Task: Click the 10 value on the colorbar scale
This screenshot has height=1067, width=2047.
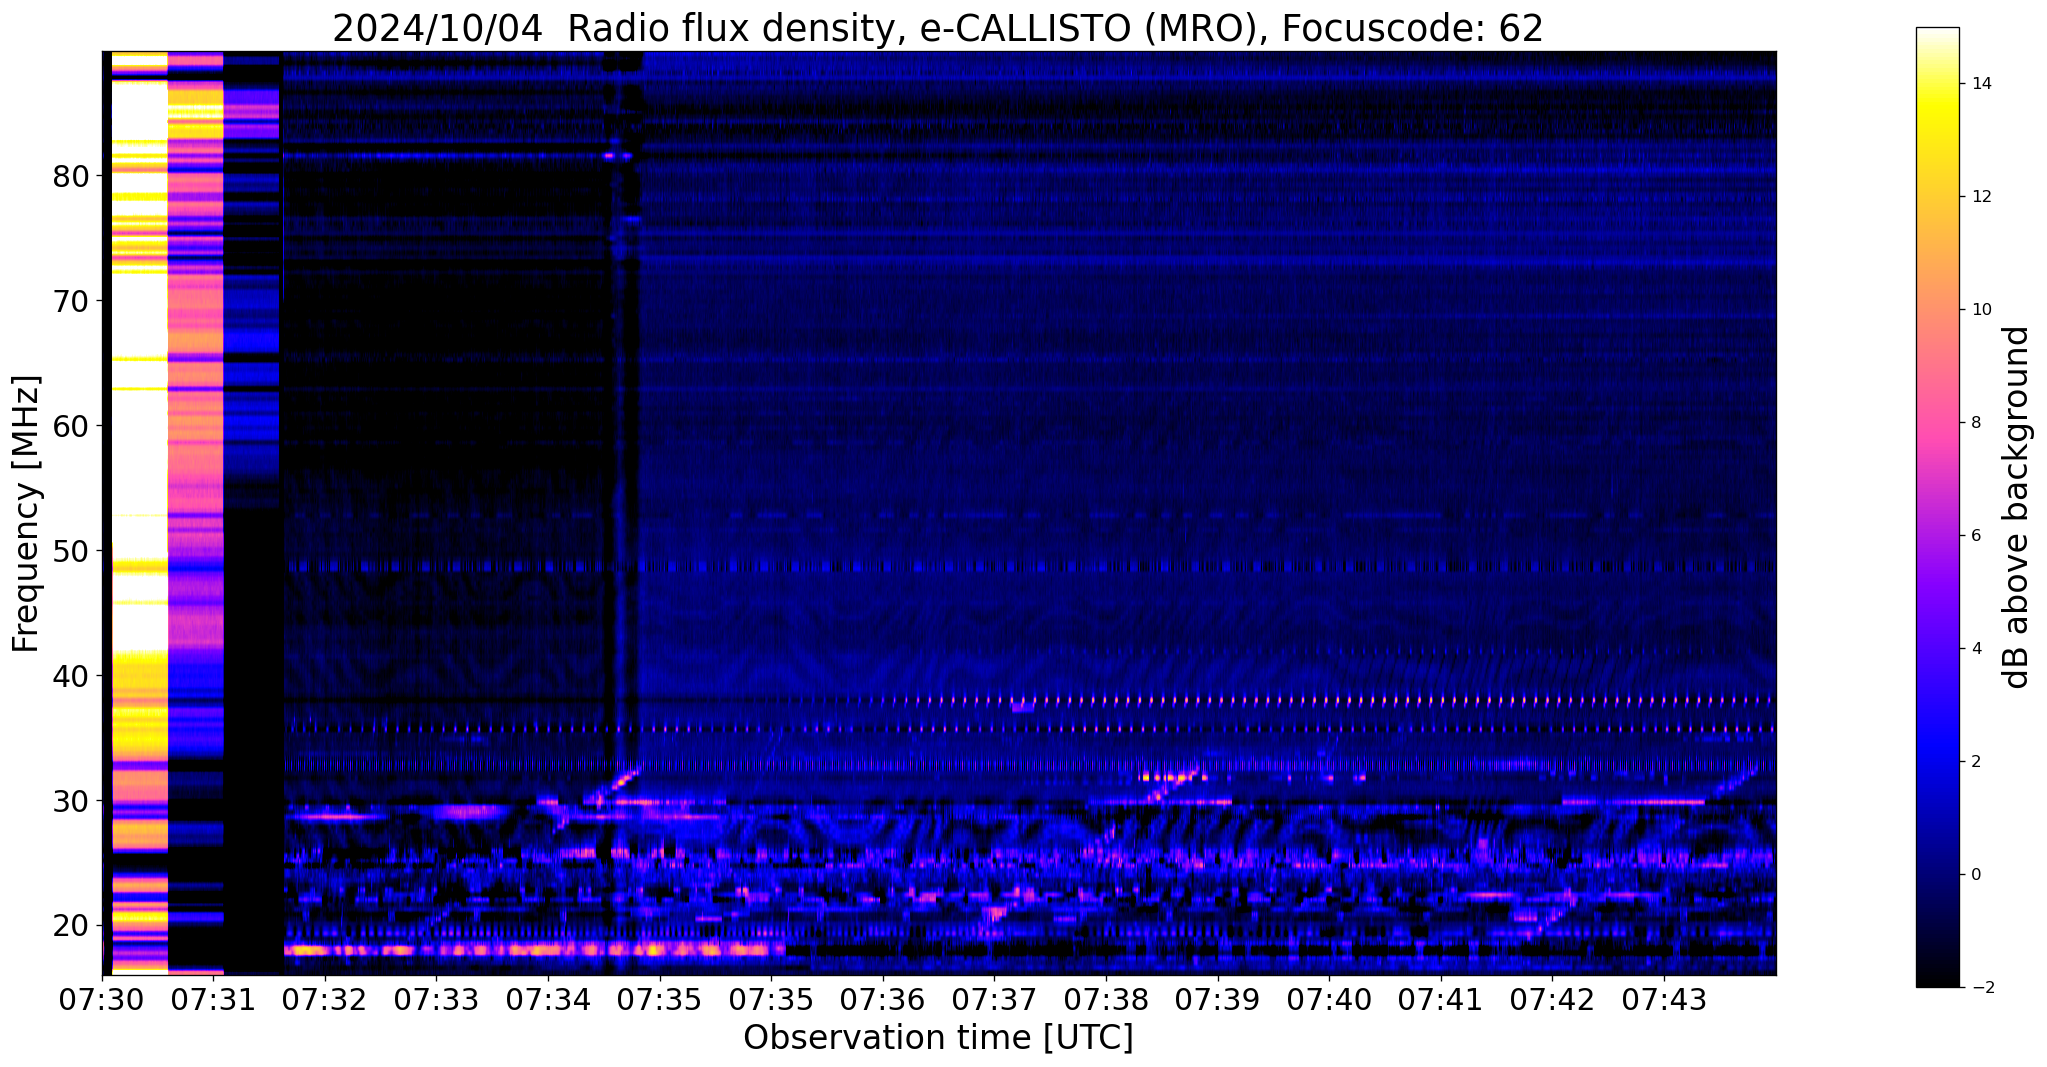Action: pos(1981,310)
